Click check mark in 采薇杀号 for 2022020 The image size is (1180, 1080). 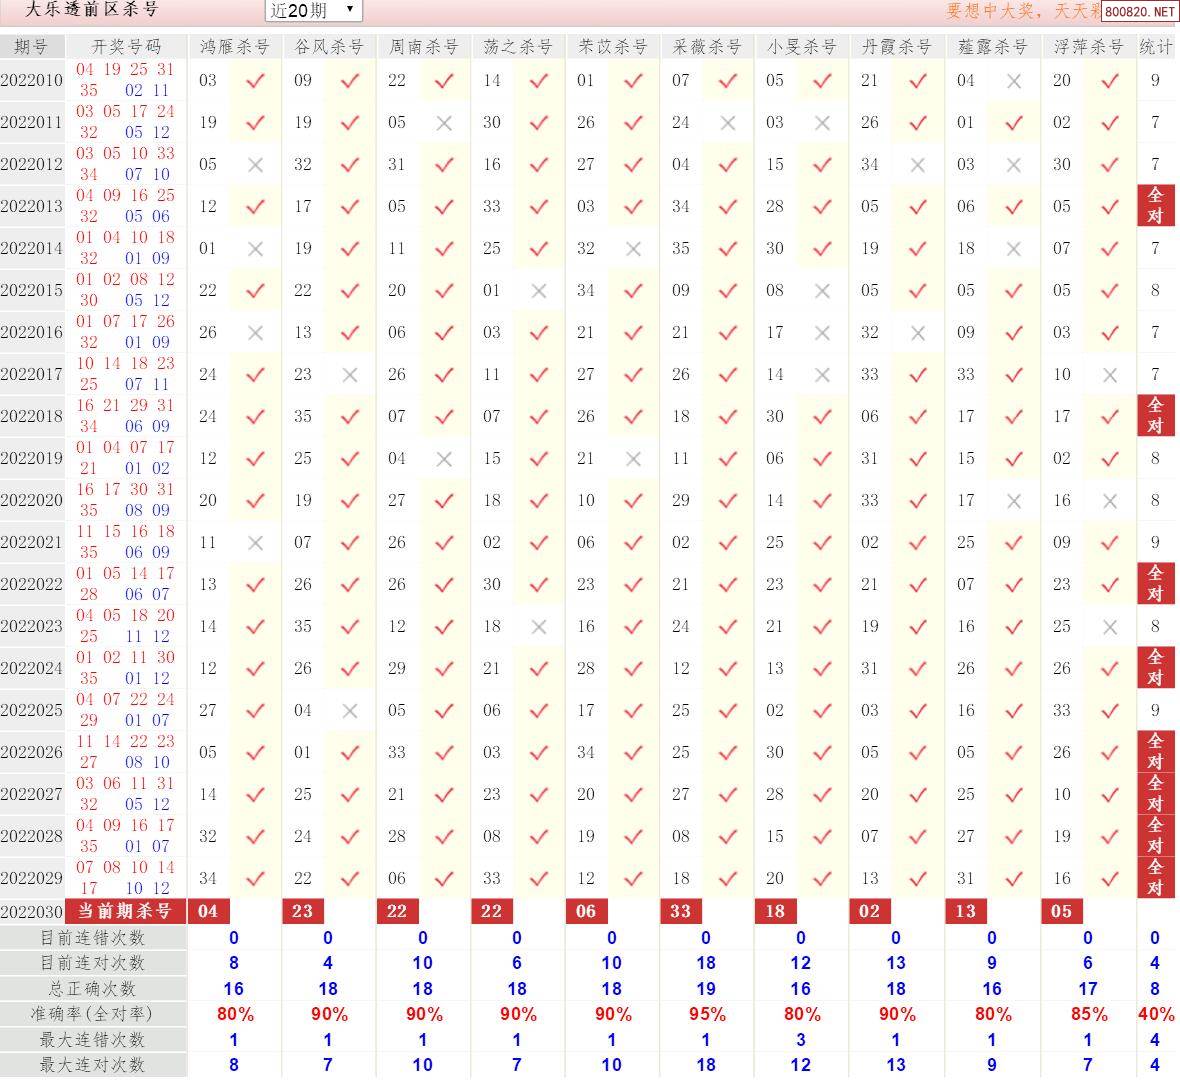728,501
